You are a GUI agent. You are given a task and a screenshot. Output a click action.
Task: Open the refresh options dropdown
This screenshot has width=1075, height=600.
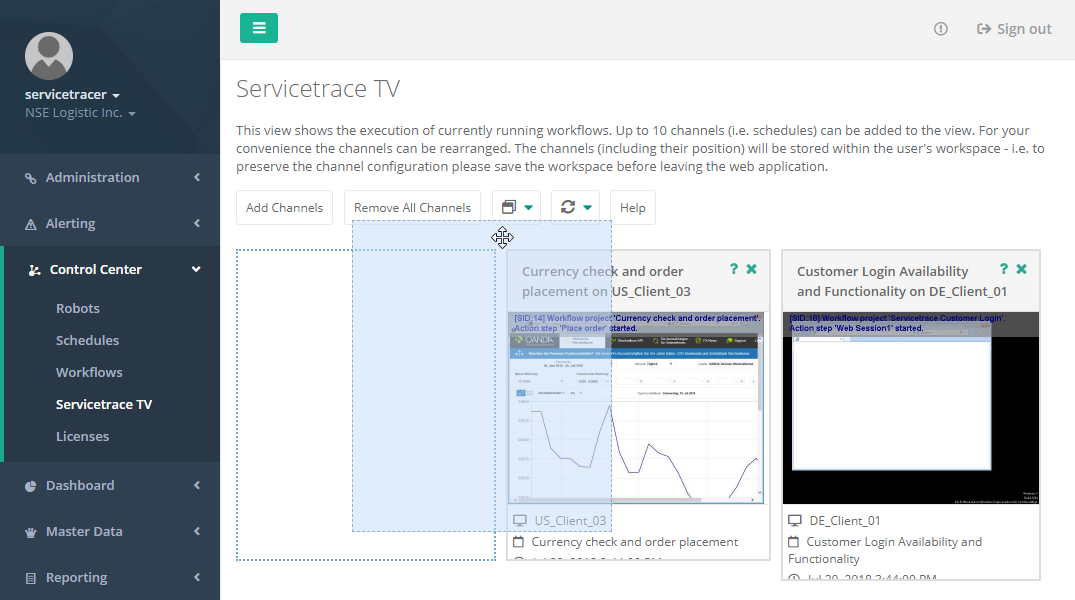pyautogui.click(x=575, y=208)
